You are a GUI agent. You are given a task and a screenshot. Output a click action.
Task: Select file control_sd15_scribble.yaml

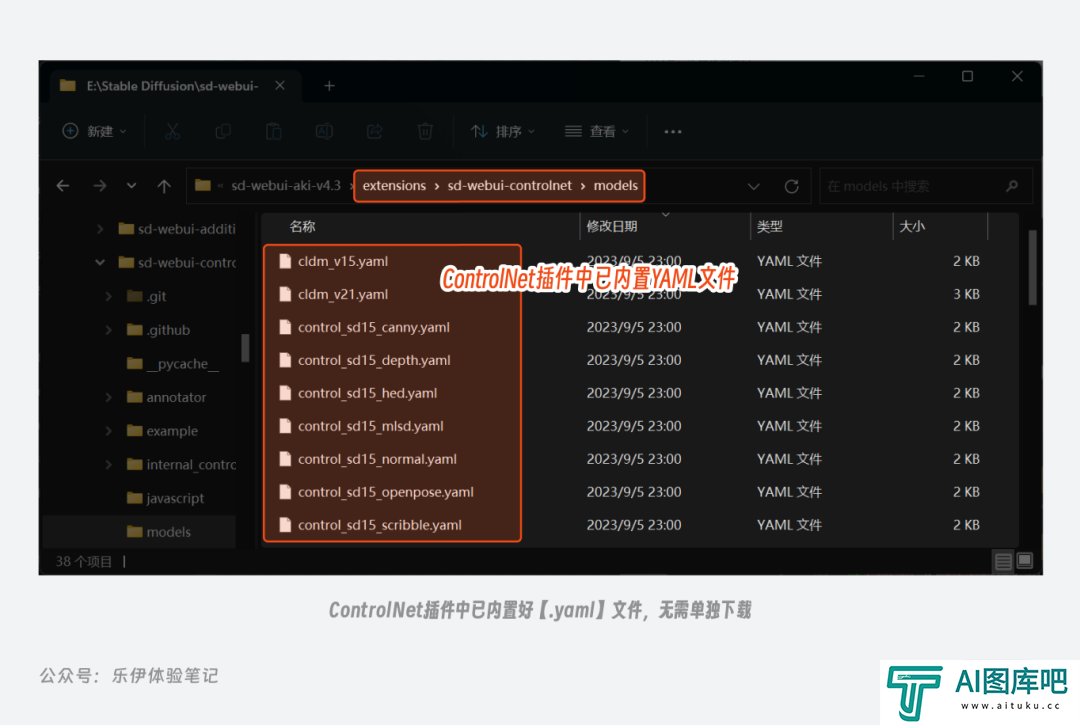pos(380,526)
